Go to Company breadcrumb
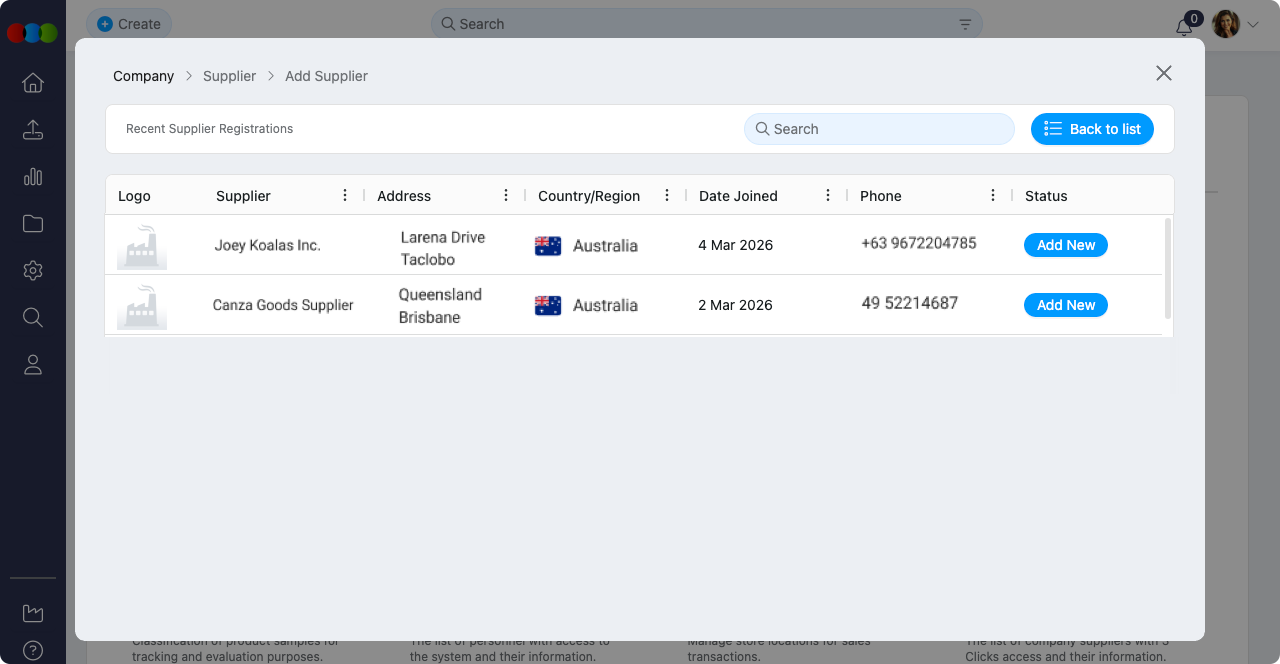This screenshot has width=1280, height=664. click(143, 76)
